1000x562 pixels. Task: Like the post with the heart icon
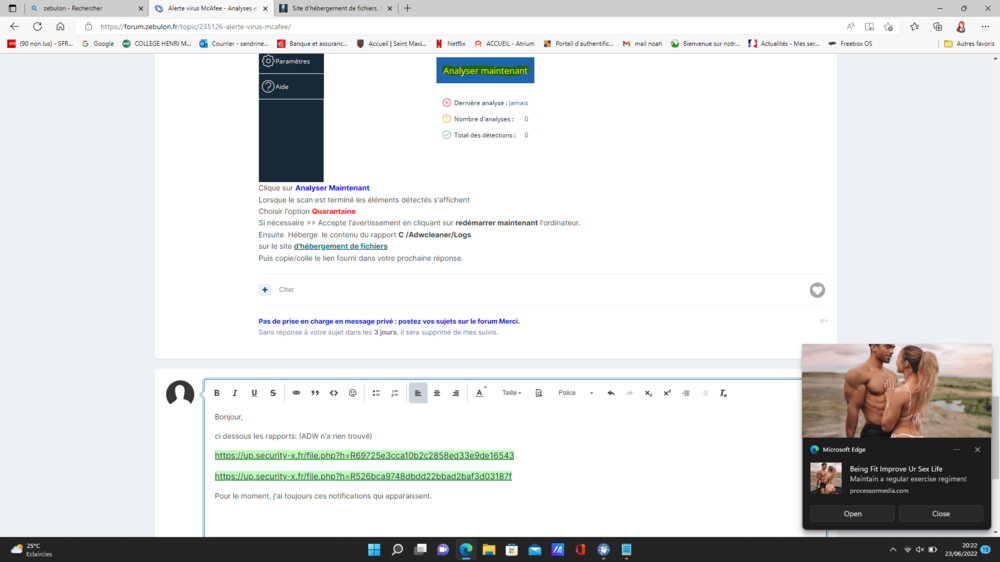817,290
